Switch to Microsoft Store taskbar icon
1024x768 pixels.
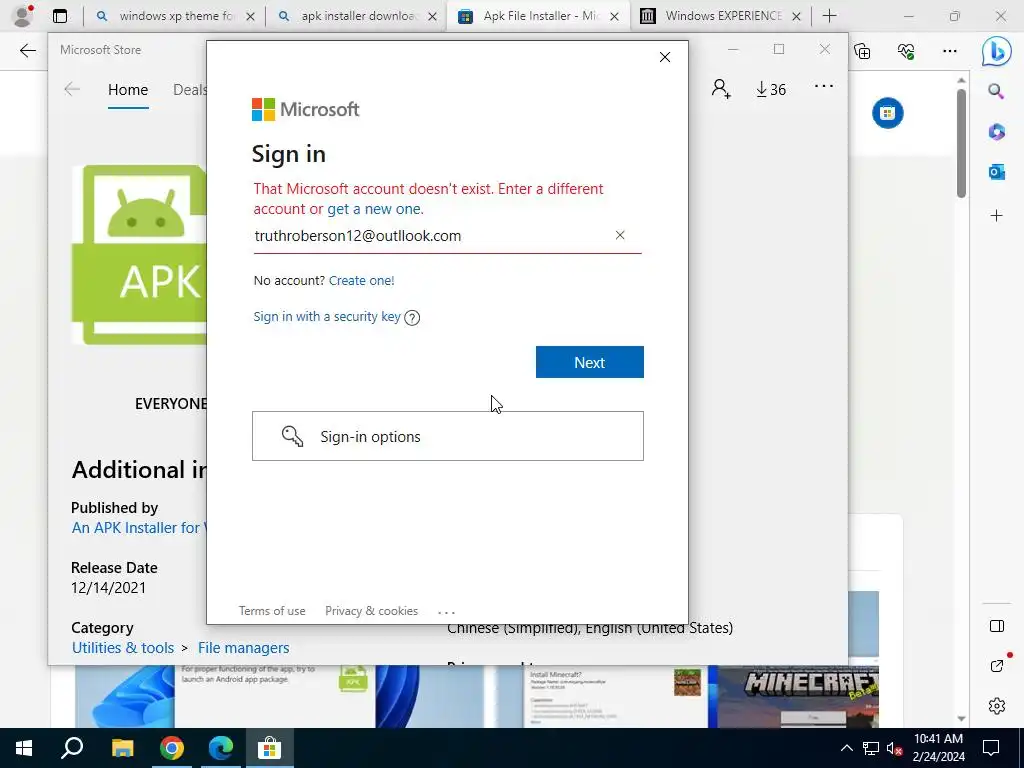(x=269, y=748)
